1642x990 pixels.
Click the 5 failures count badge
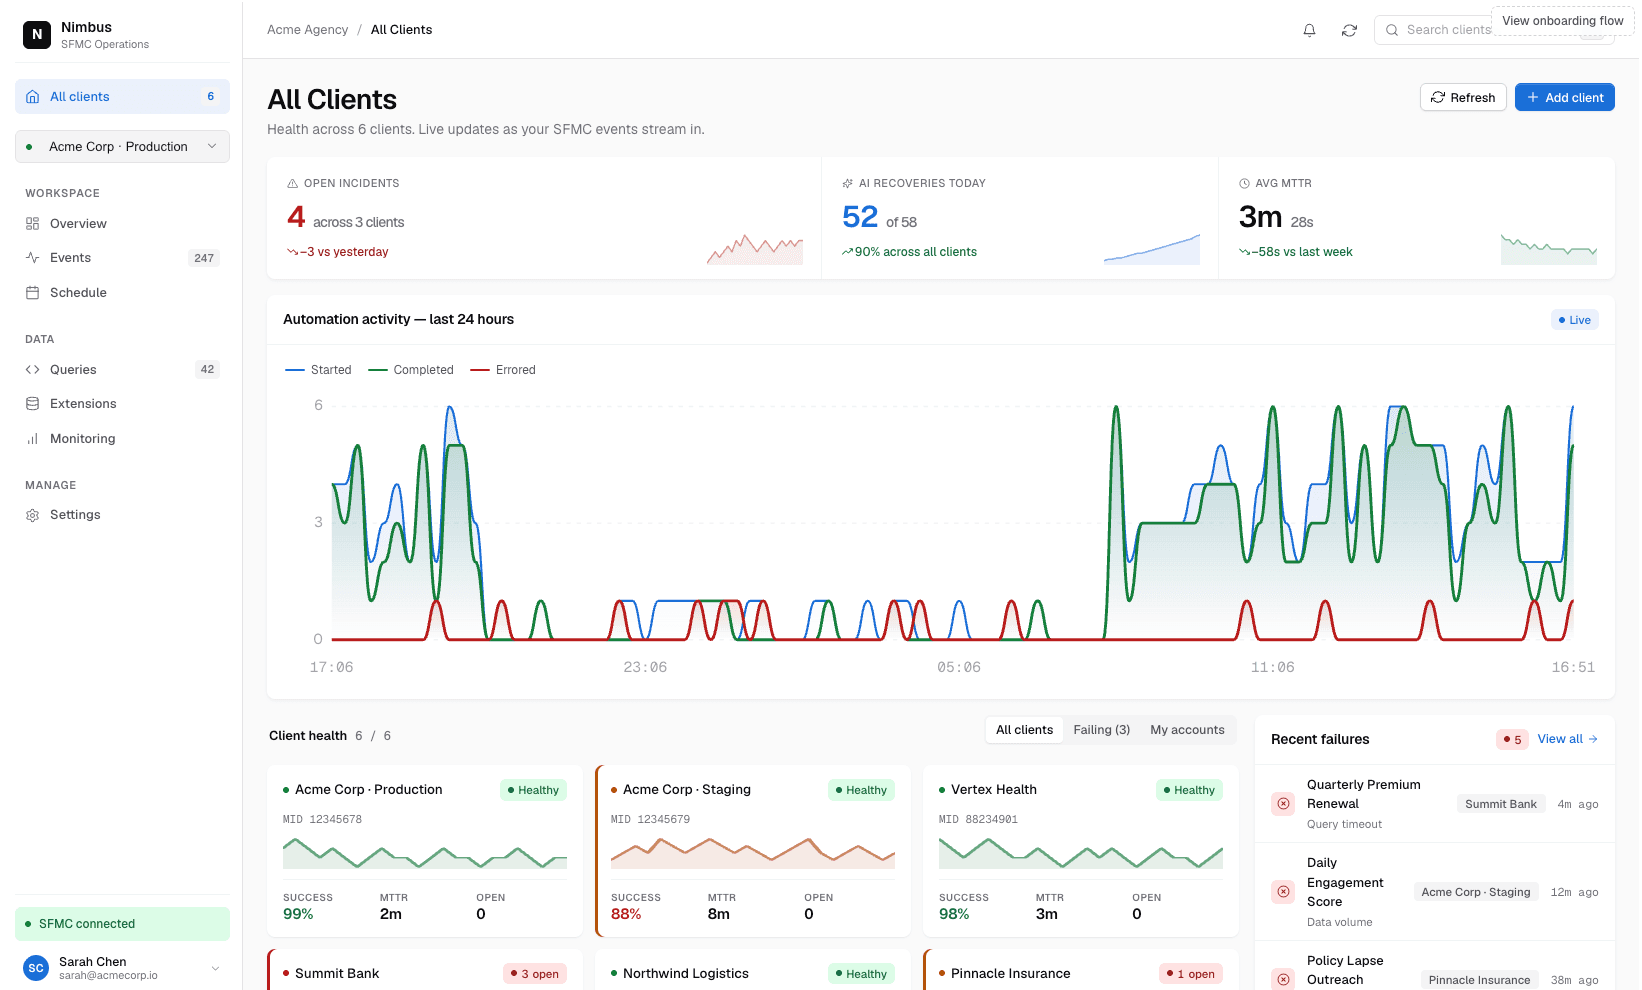coord(1512,740)
